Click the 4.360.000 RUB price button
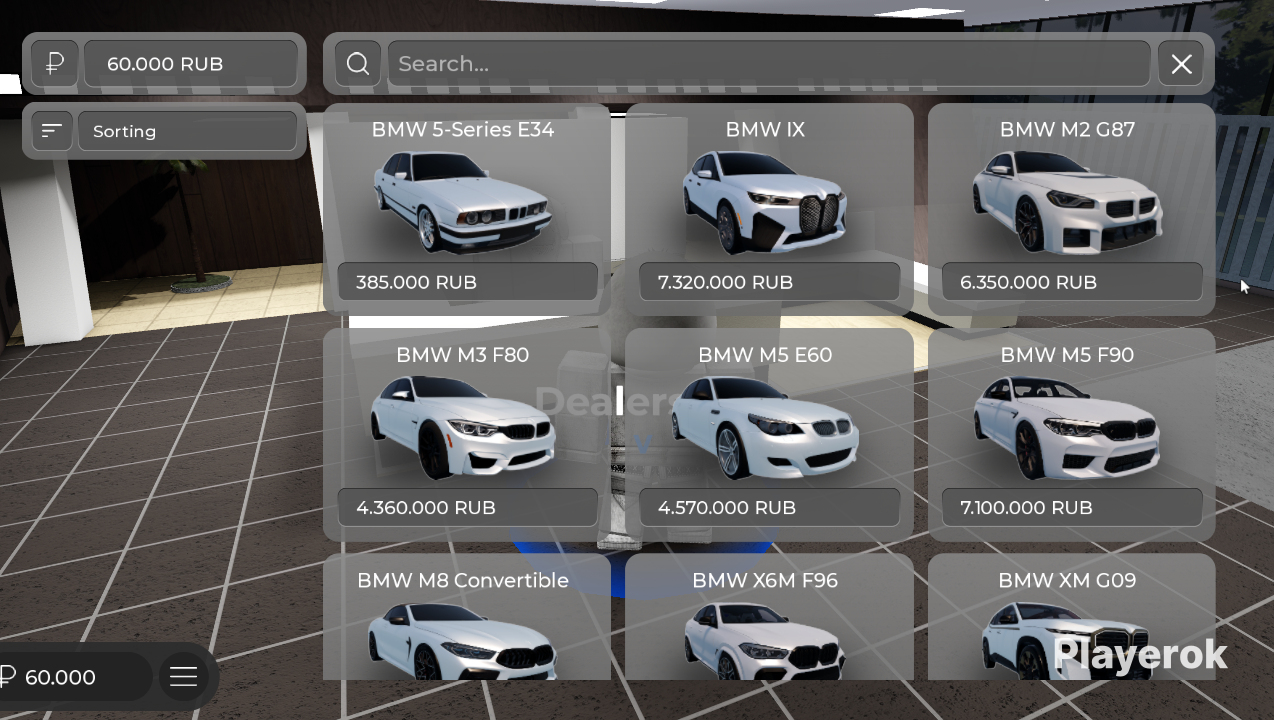This screenshot has width=1274, height=720. pos(467,507)
